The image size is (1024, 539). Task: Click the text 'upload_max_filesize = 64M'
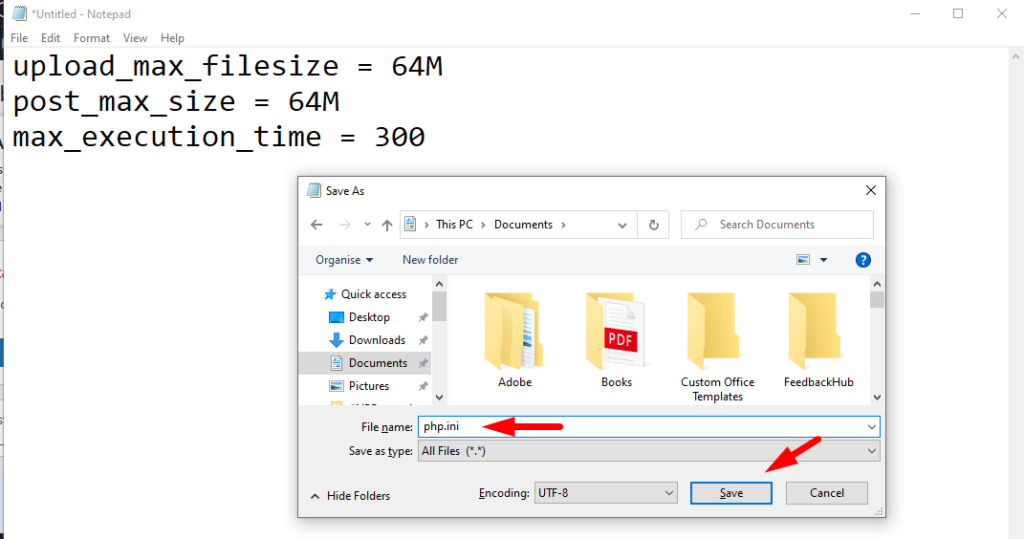(228, 67)
